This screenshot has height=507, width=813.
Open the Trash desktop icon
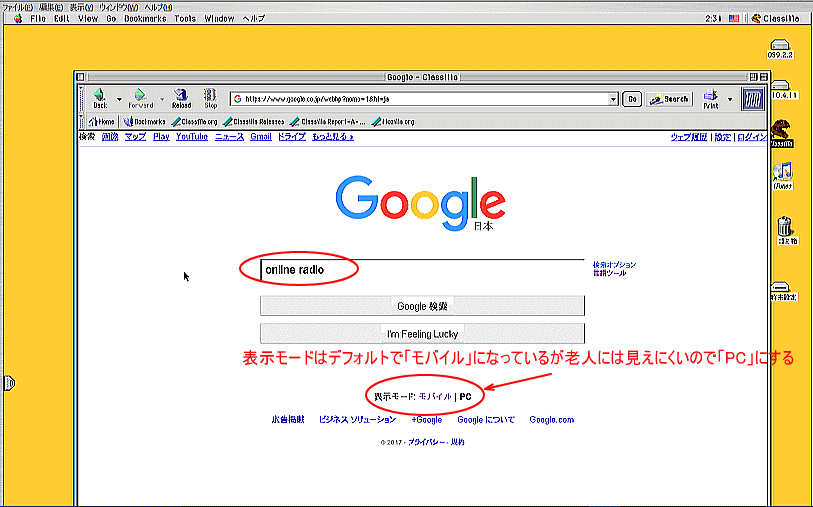(785, 228)
